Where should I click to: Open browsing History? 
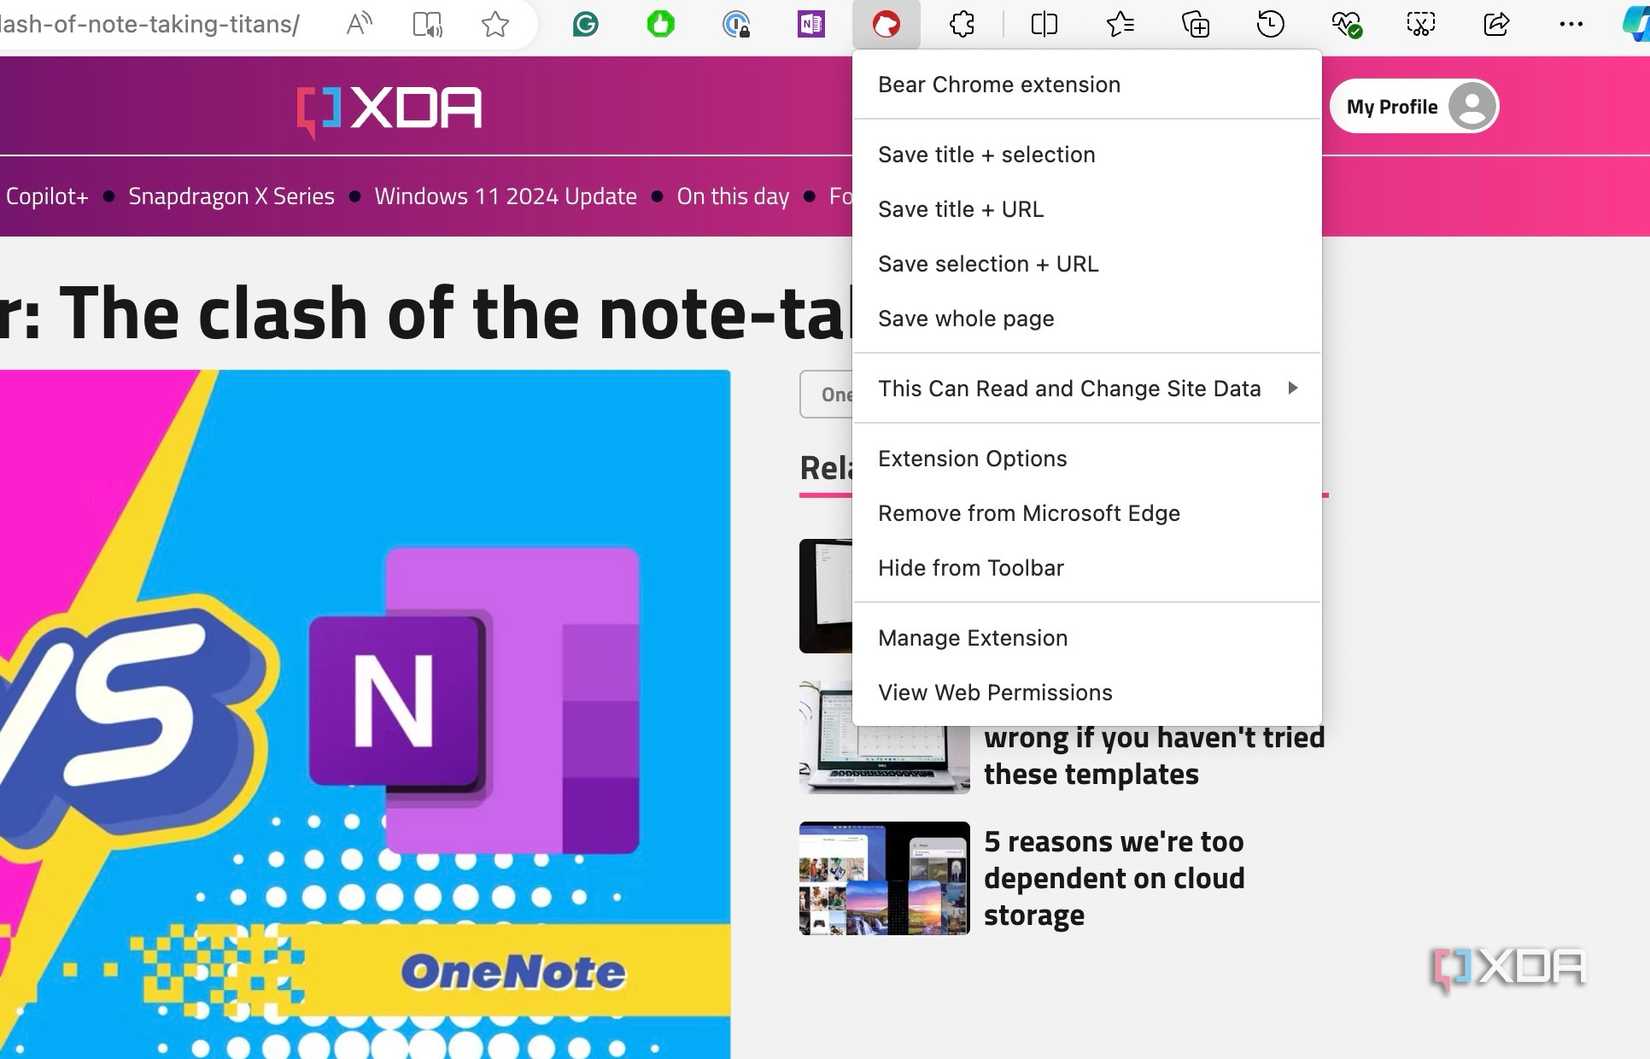pyautogui.click(x=1270, y=24)
